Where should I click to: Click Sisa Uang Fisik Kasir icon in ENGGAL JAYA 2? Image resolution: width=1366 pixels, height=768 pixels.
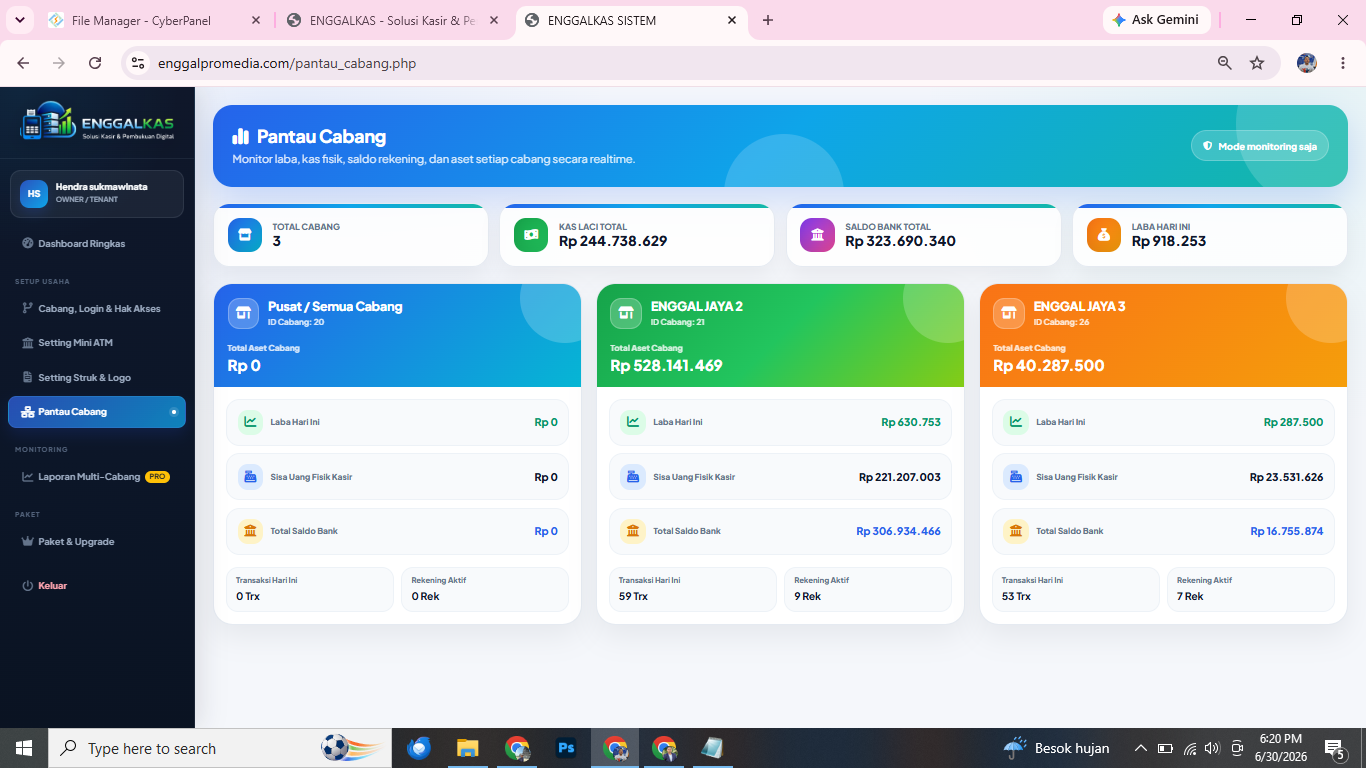[633, 477]
